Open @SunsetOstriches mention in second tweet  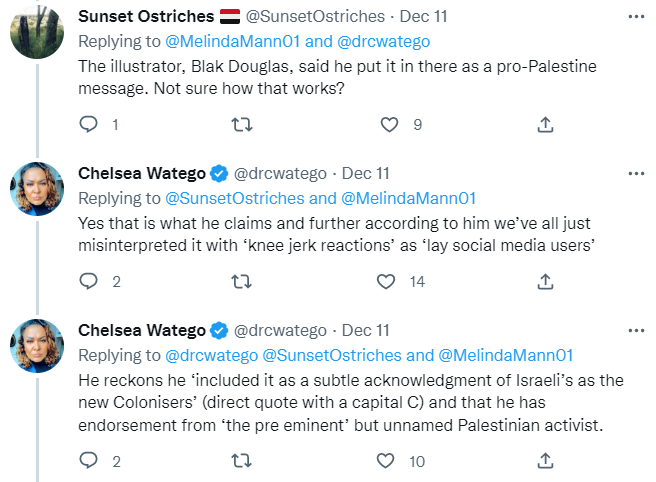pos(235,198)
